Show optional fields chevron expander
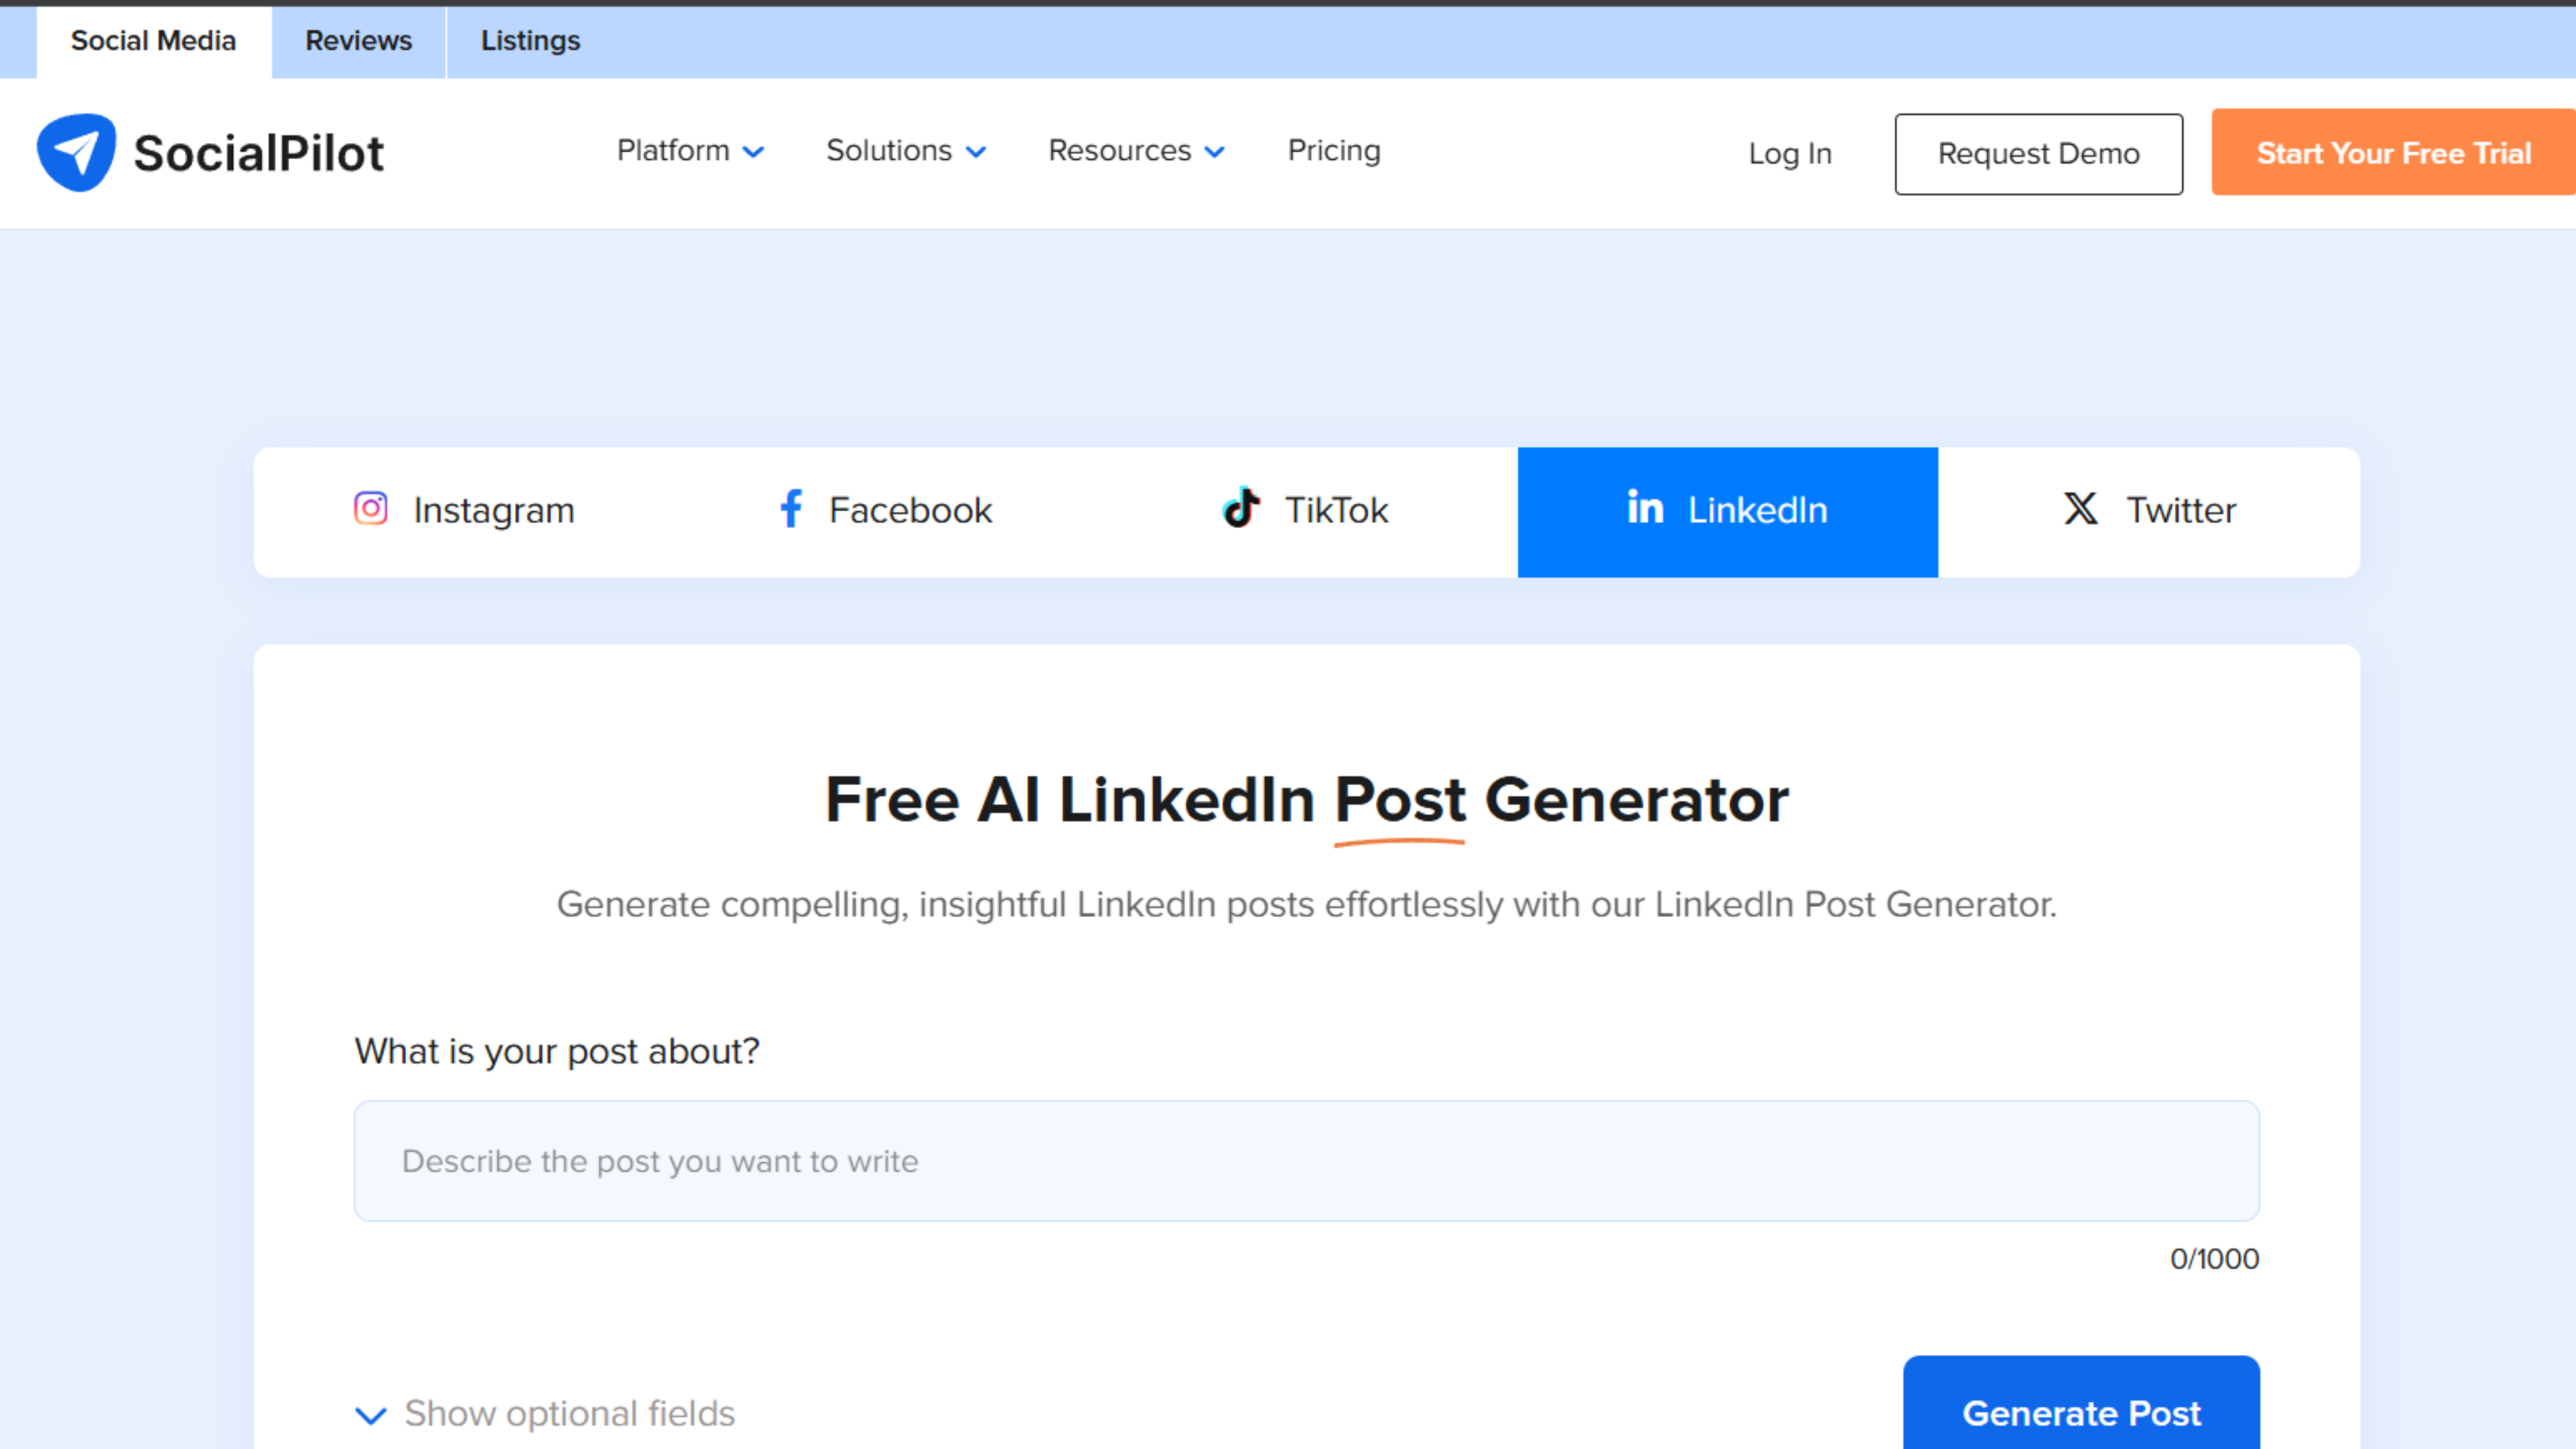This screenshot has width=2576, height=1449. pos(371,1415)
